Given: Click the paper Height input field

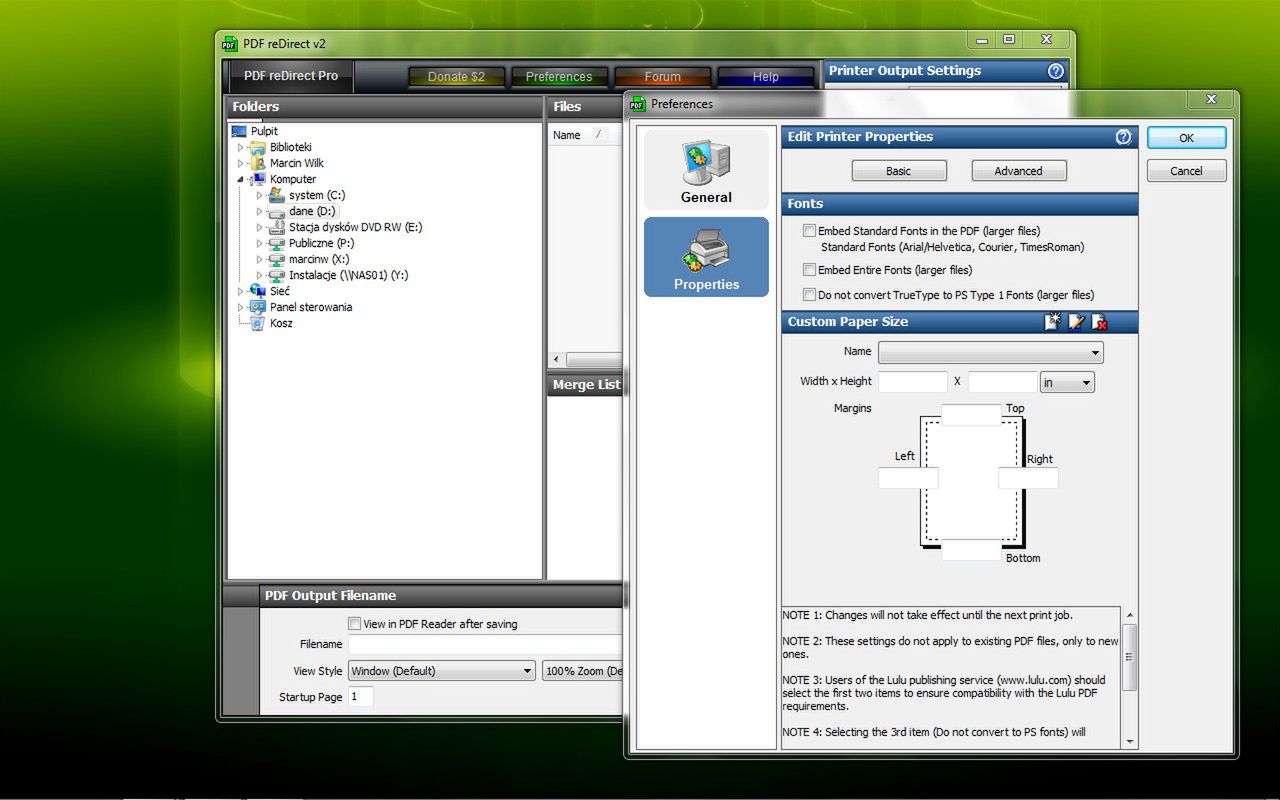Looking at the screenshot, I should click(x=1002, y=382).
